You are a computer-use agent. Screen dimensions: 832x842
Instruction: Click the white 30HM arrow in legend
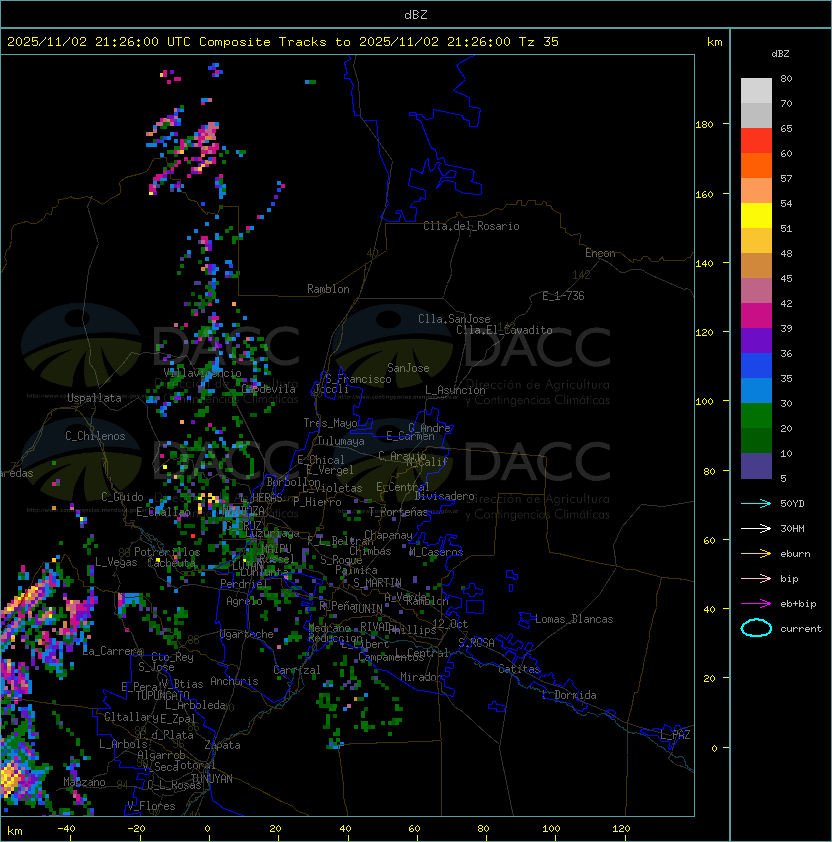point(756,528)
